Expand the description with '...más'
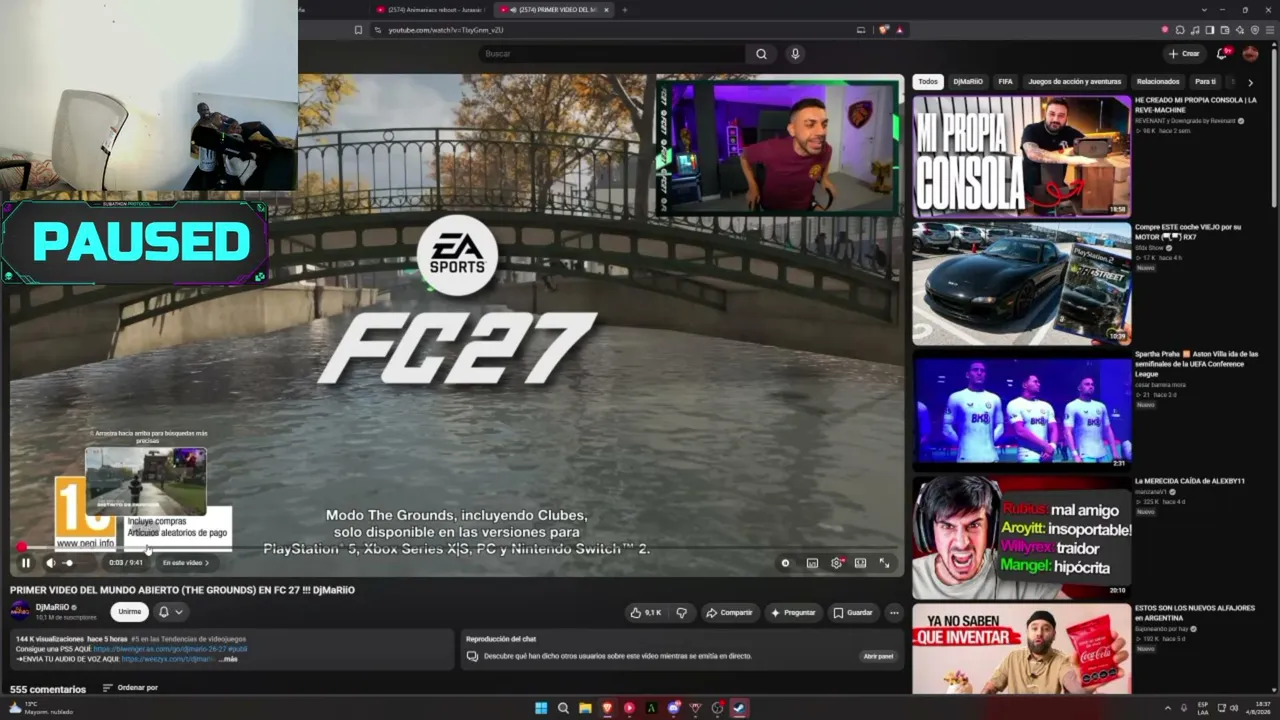1280x720 pixels. click(229, 659)
